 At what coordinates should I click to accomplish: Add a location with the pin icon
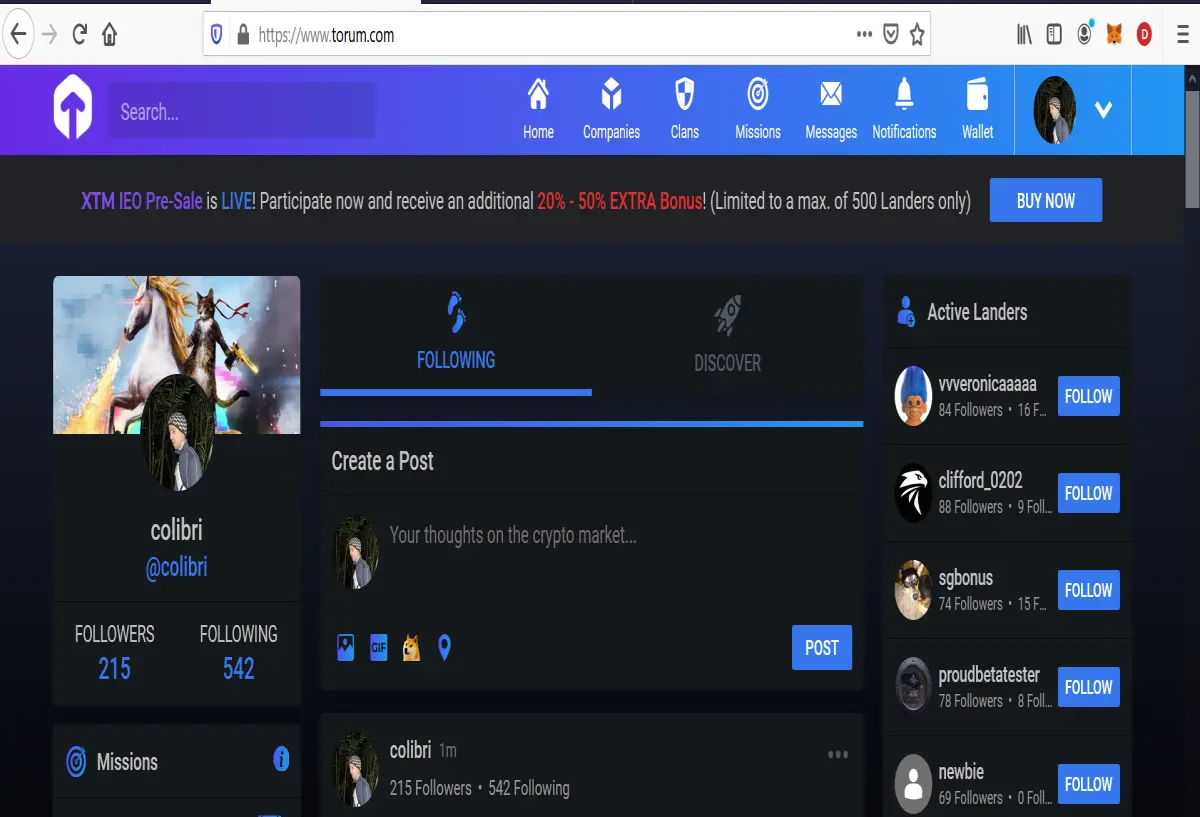(444, 648)
